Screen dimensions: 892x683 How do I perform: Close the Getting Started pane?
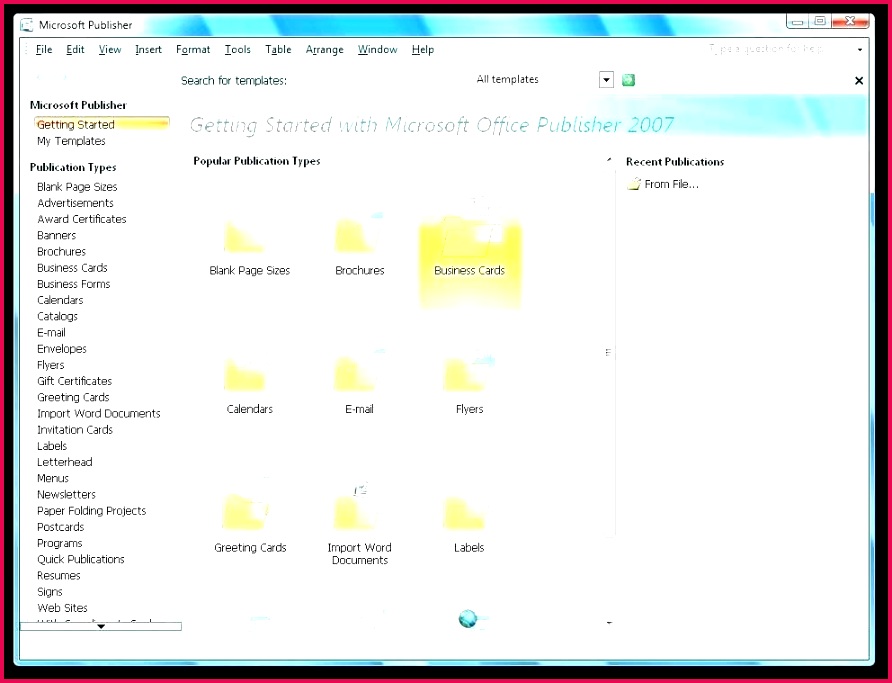[859, 81]
